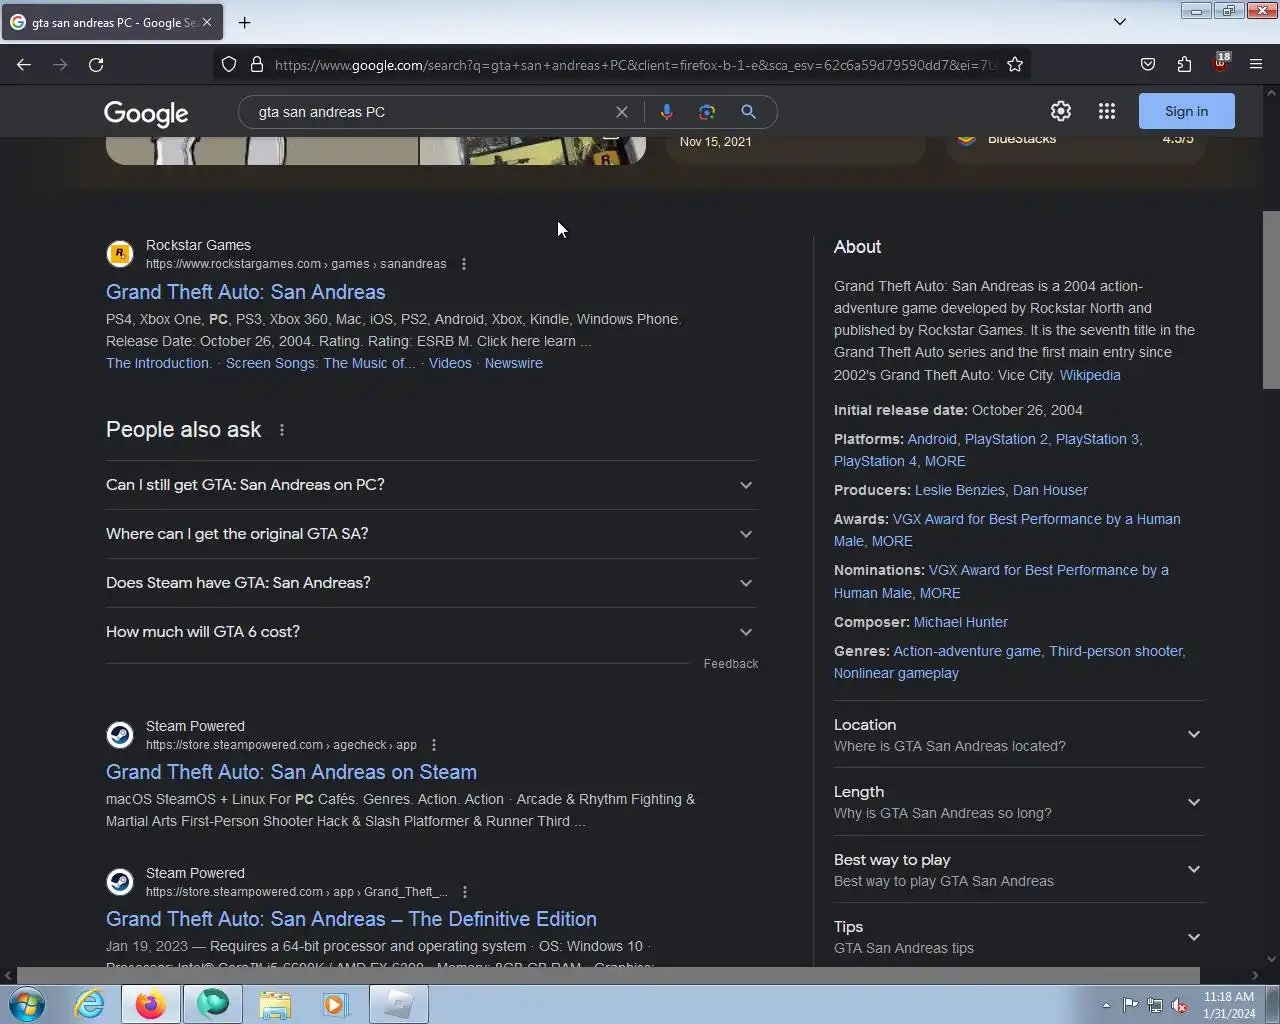Viewport: 1280px width, 1024px height.
Task: Show hidden system tray icons
Action: coord(1106,1005)
